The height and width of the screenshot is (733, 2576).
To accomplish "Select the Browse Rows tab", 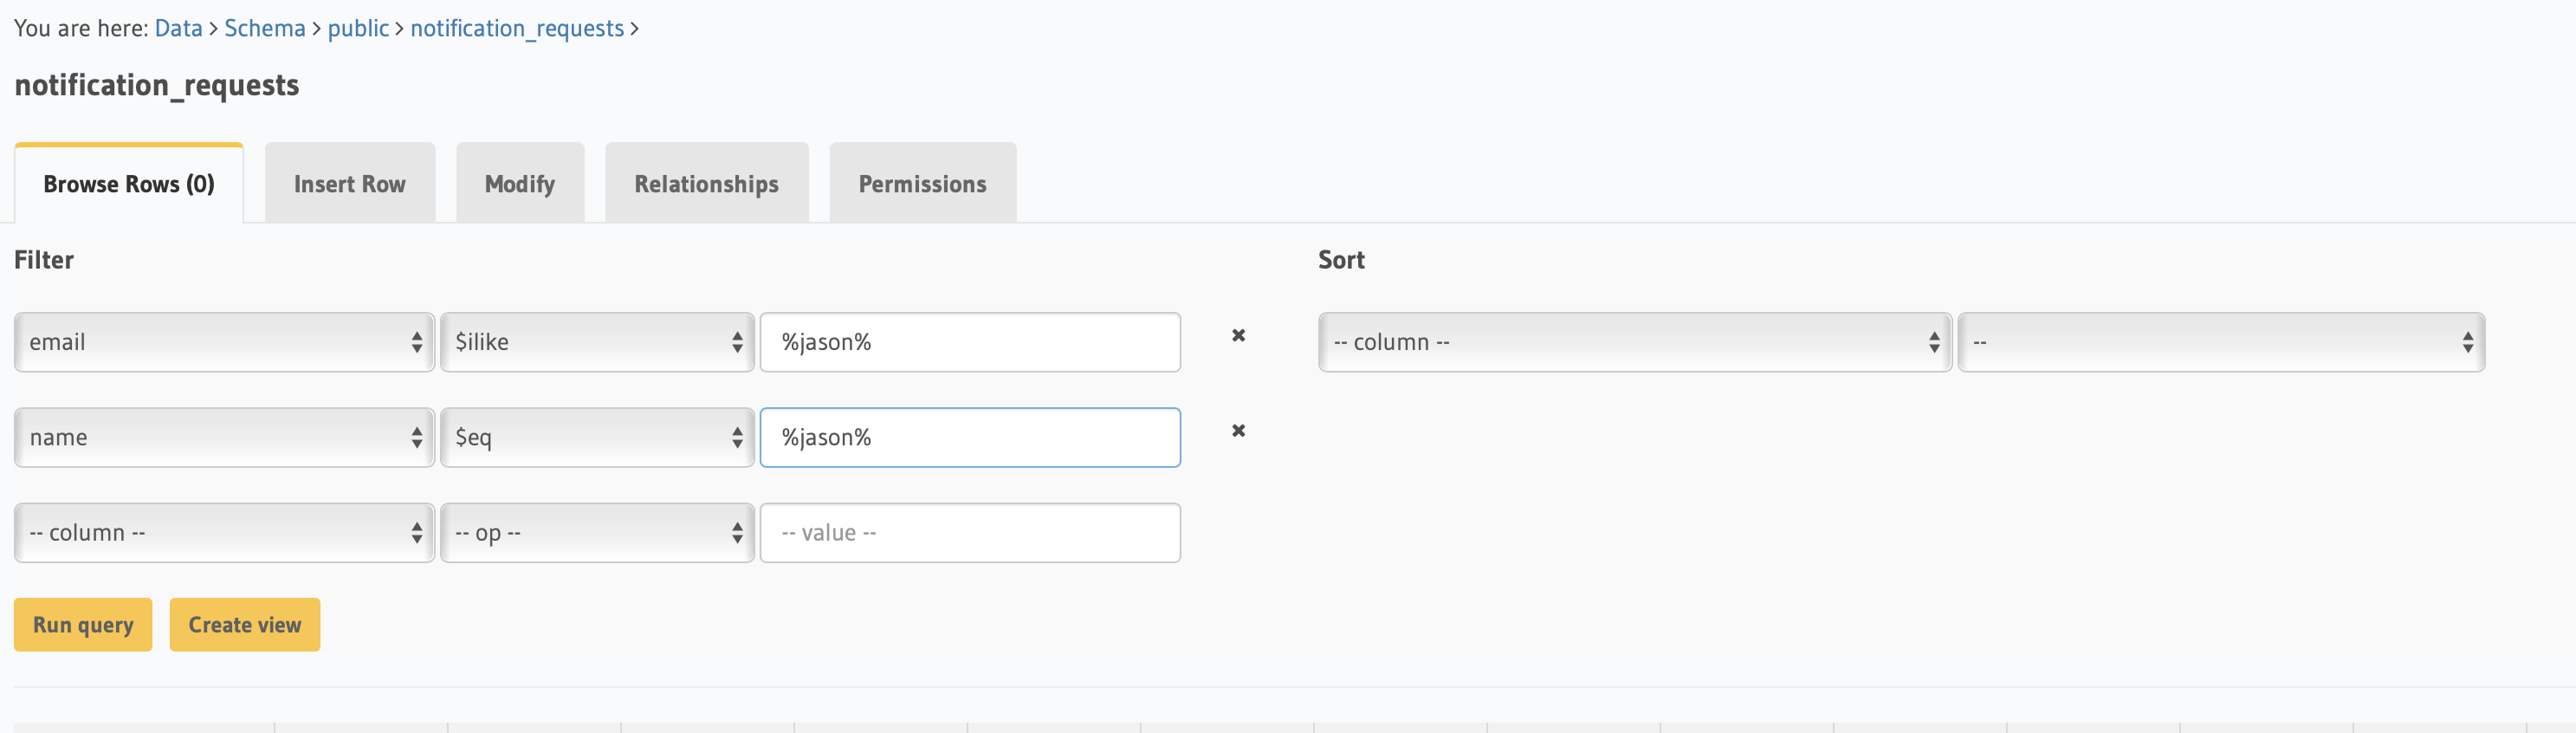I will (129, 184).
